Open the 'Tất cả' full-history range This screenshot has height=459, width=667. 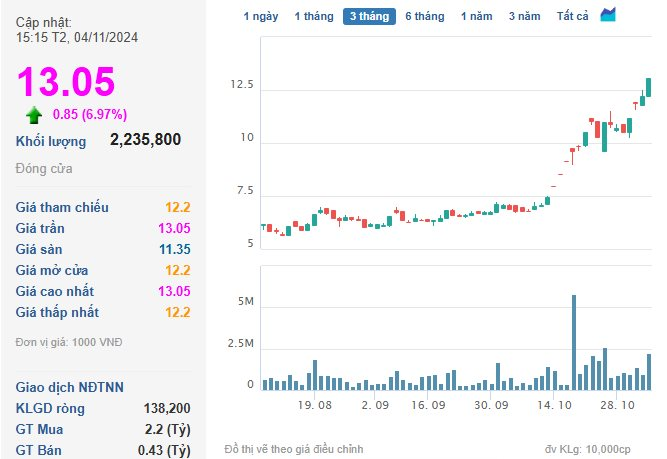pyautogui.click(x=573, y=17)
